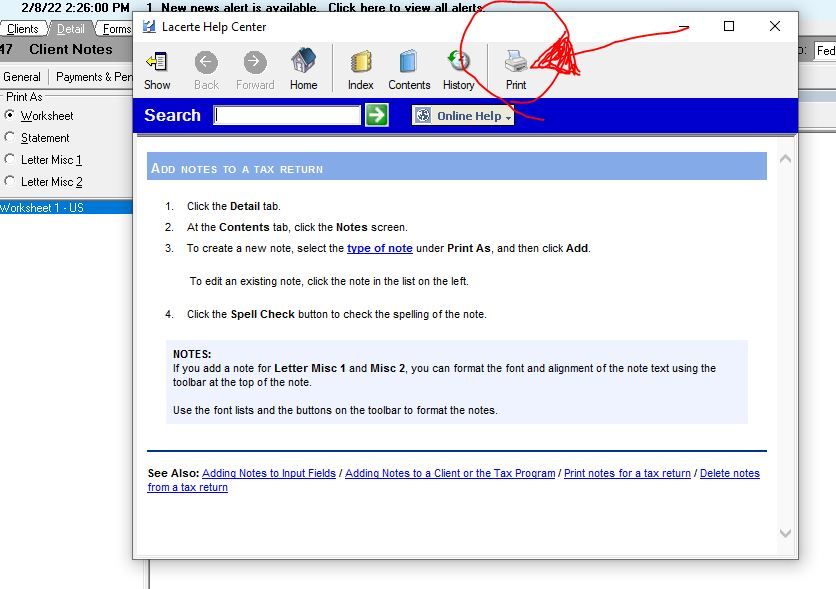
Task: Click the Print printer icon
Action: [516, 63]
